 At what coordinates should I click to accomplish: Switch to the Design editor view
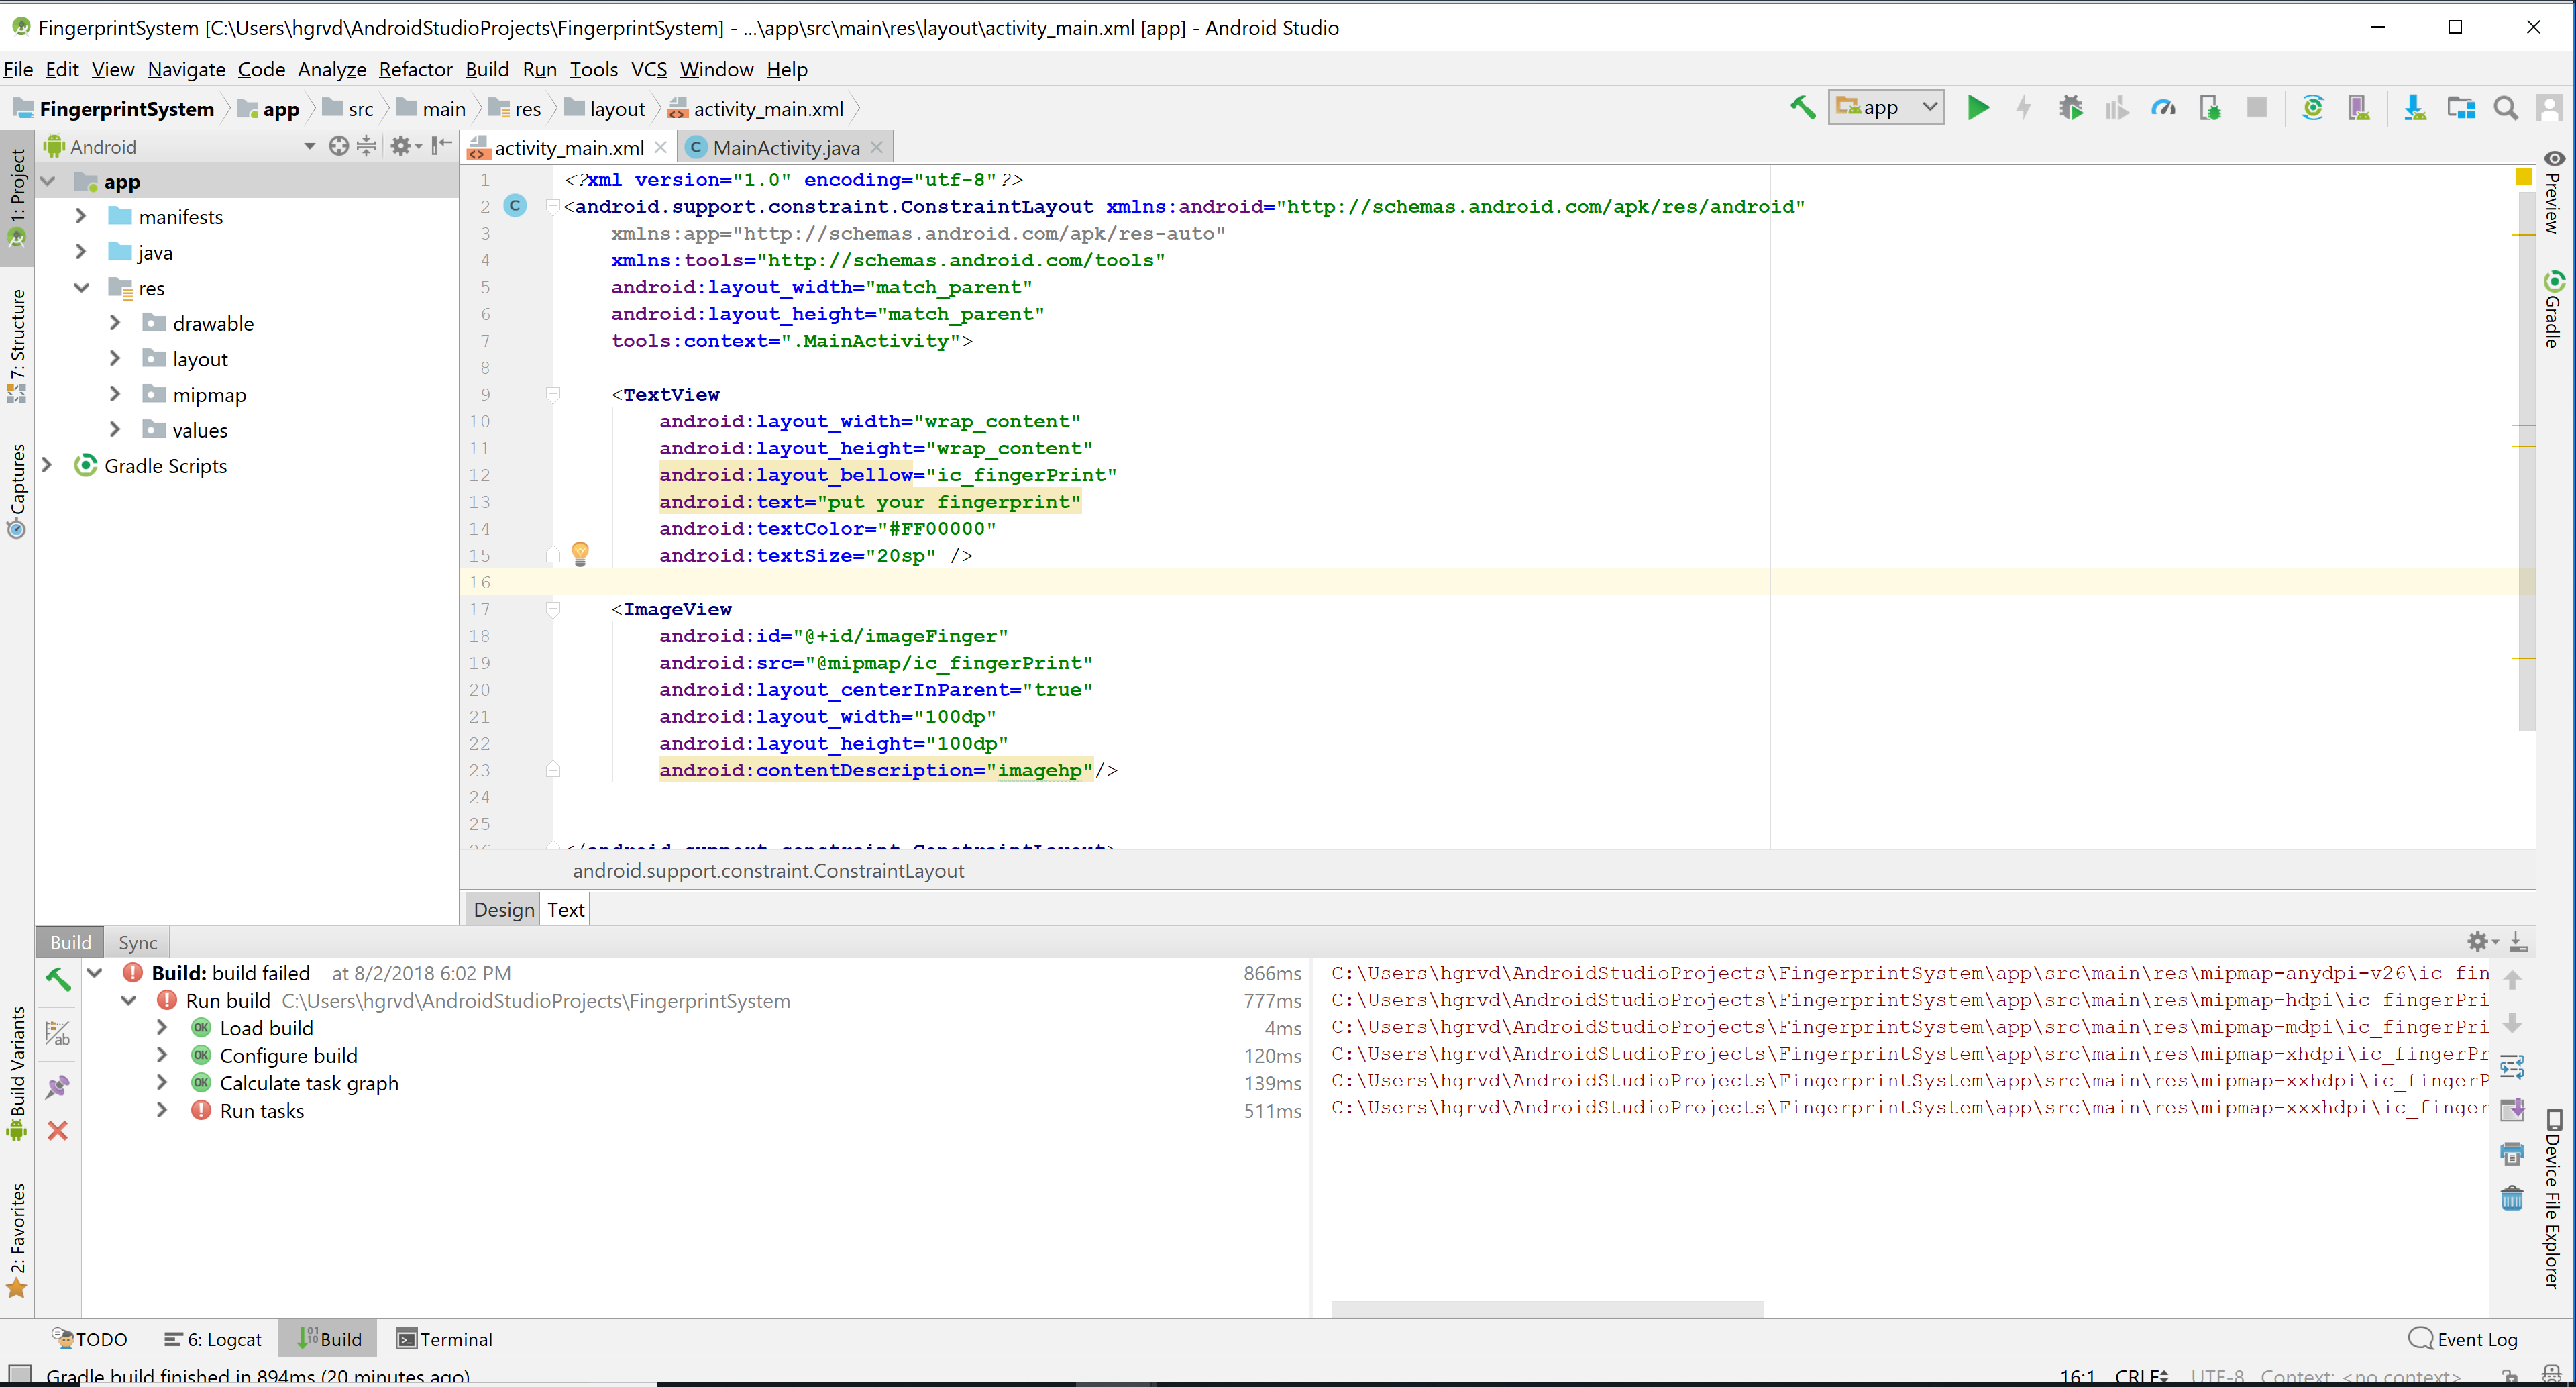504,910
